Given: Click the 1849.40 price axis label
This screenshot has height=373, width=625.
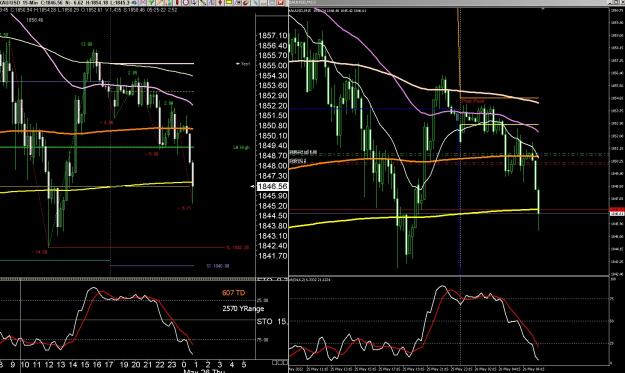Looking at the screenshot, I should pos(273,146).
